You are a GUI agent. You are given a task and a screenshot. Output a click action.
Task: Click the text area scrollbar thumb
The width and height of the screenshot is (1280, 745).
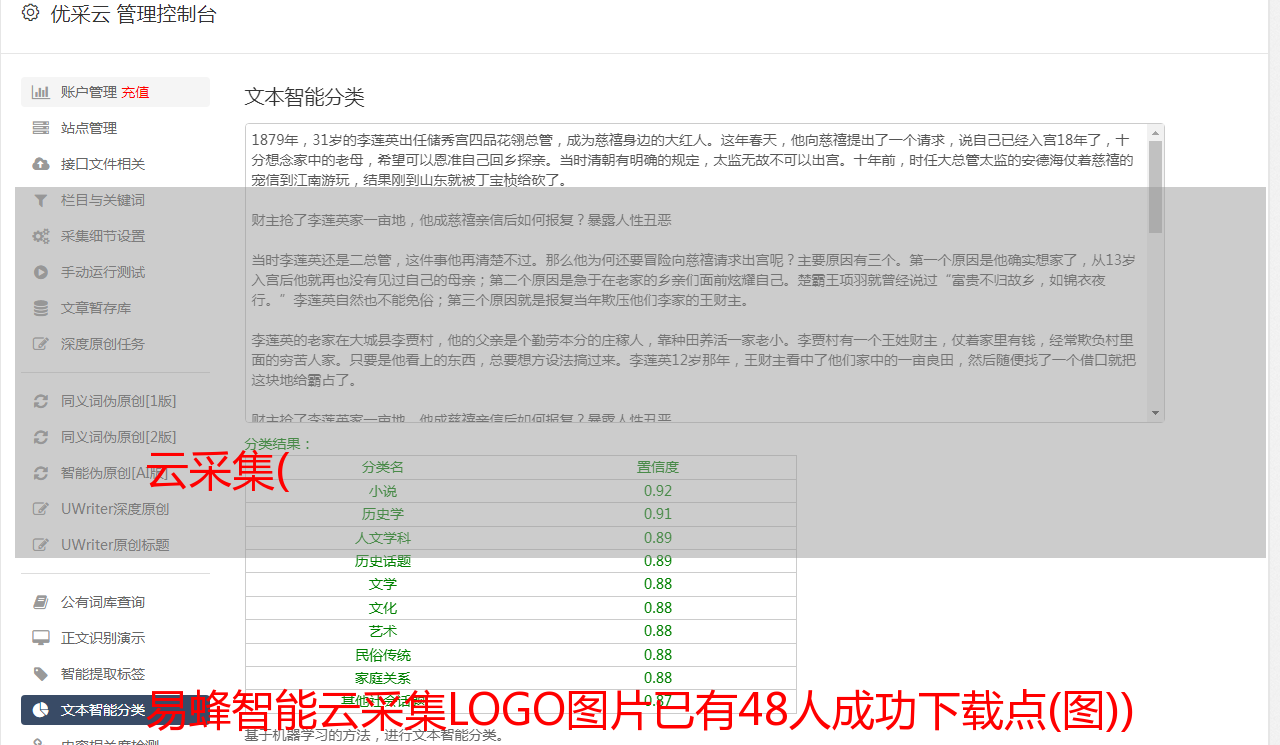coord(1156,186)
